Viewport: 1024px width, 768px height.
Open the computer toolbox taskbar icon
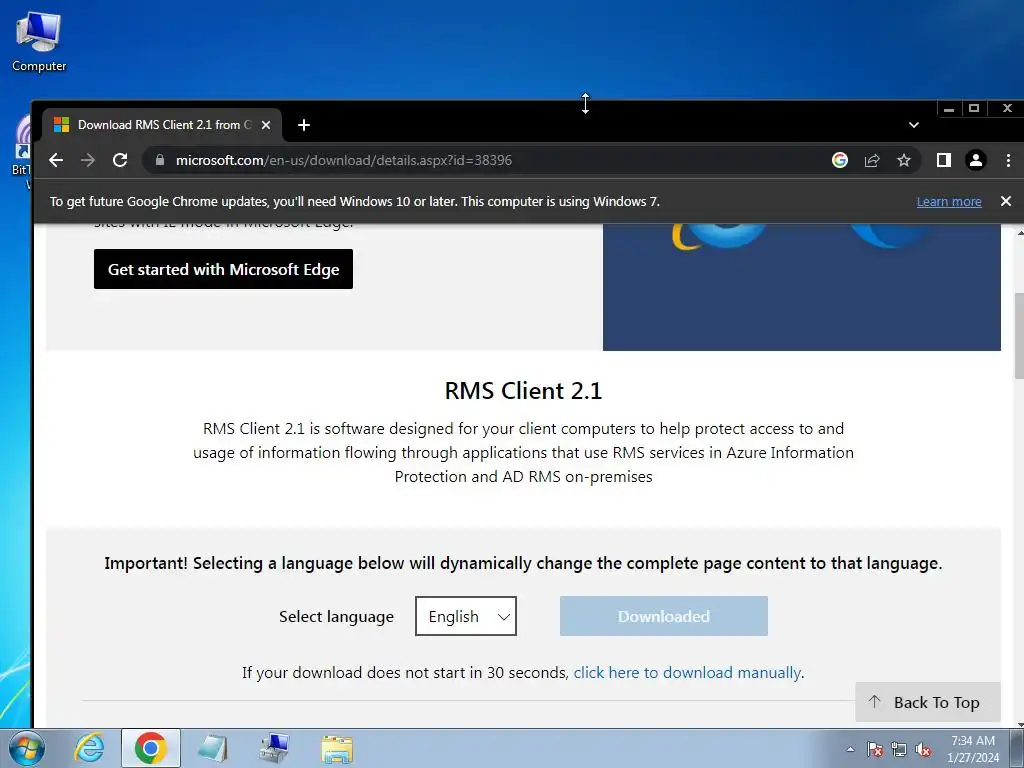(274, 748)
